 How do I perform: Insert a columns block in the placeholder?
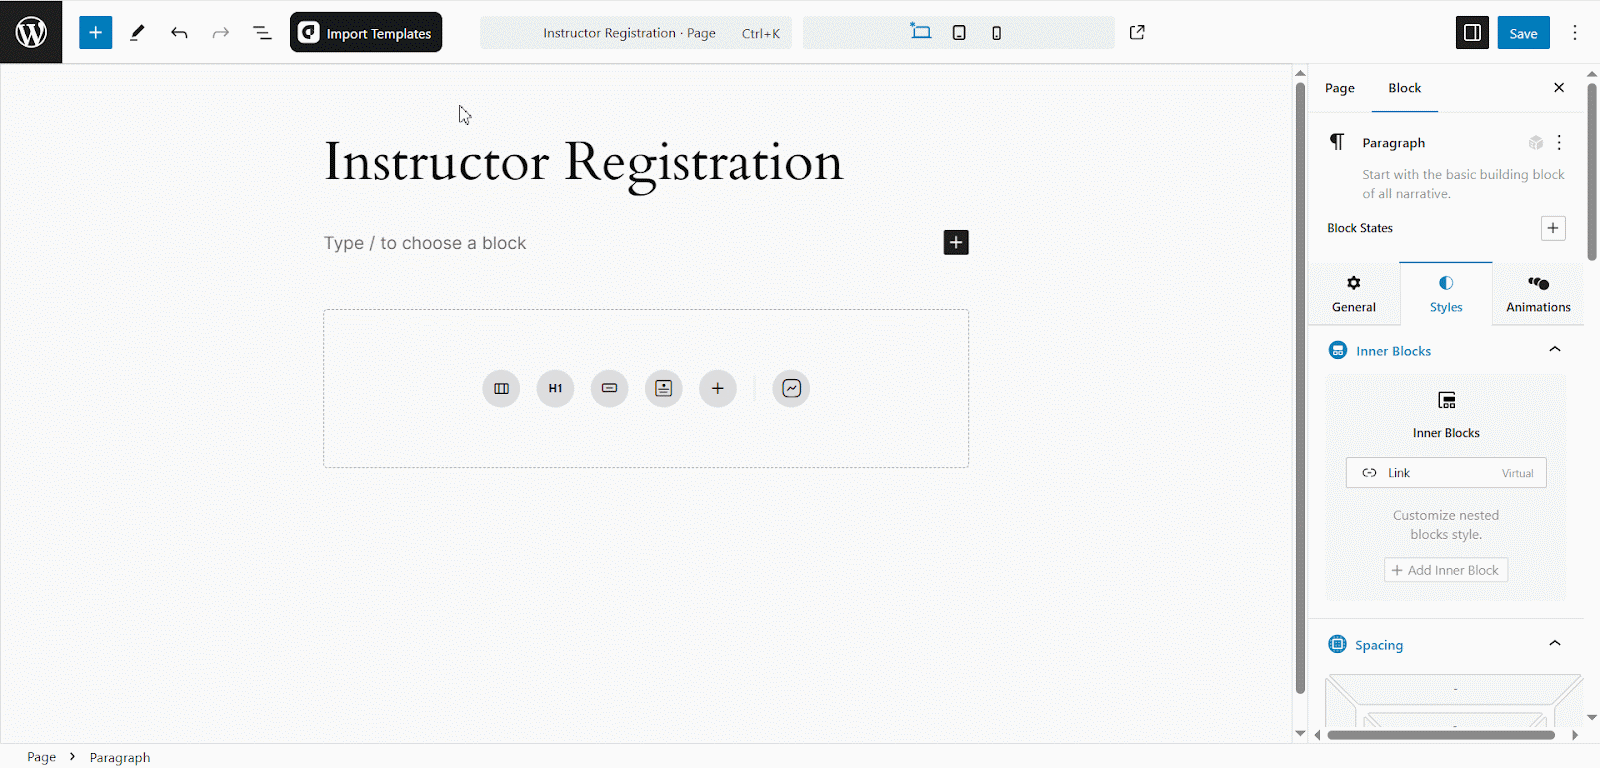pos(501,388)
